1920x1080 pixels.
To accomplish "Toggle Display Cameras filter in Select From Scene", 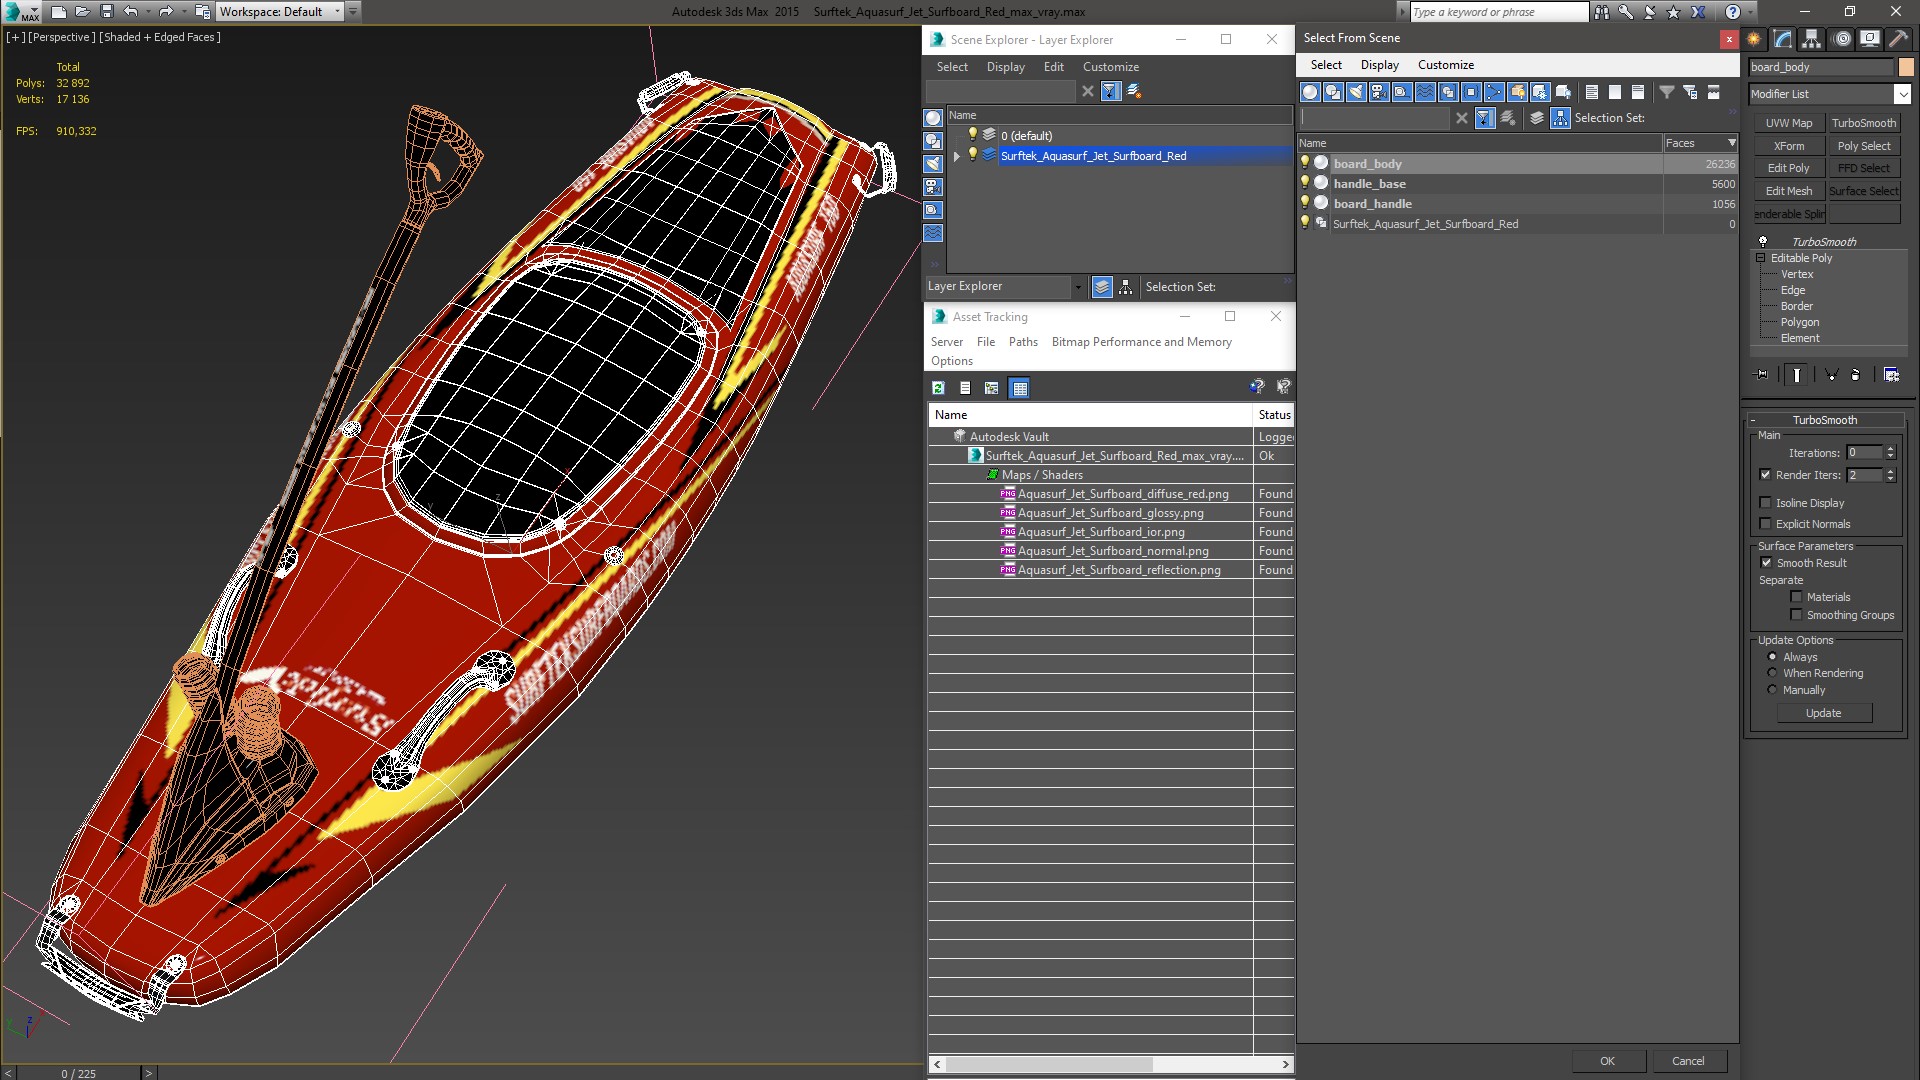I will 1379,92.
